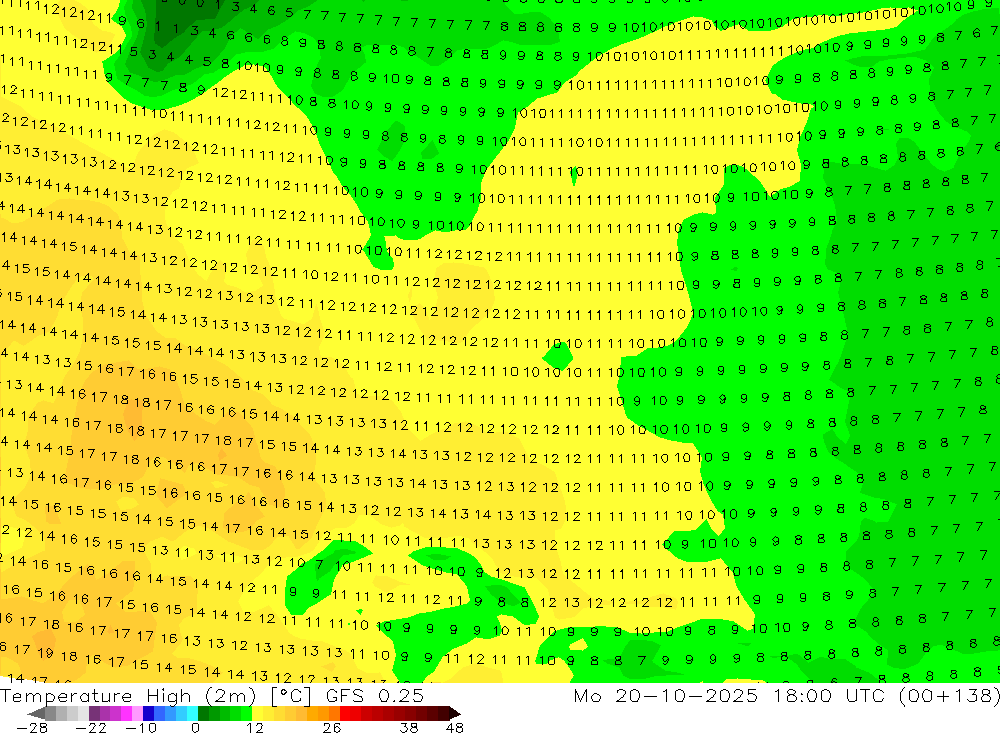Select the '-22' color scale label

point(91,728)
